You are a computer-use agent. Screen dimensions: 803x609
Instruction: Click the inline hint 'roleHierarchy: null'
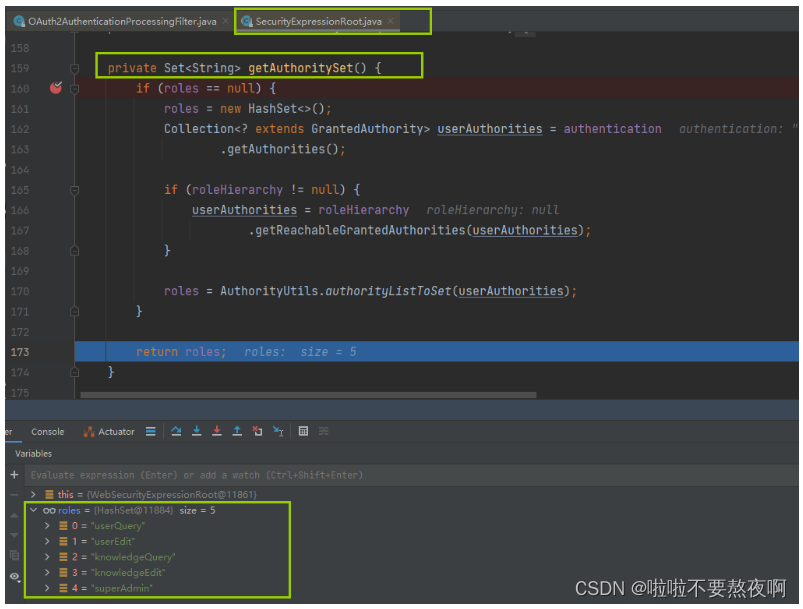coord(493,210)
